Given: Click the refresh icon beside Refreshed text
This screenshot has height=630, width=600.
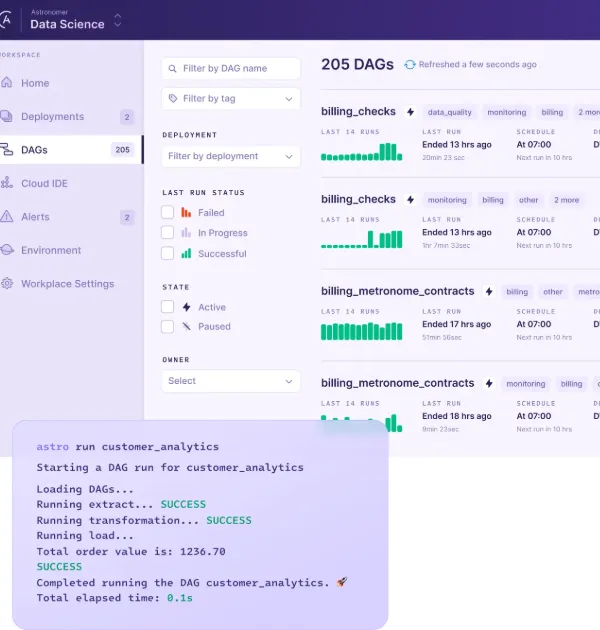Looking at the screenshot, I should [410, 64].
